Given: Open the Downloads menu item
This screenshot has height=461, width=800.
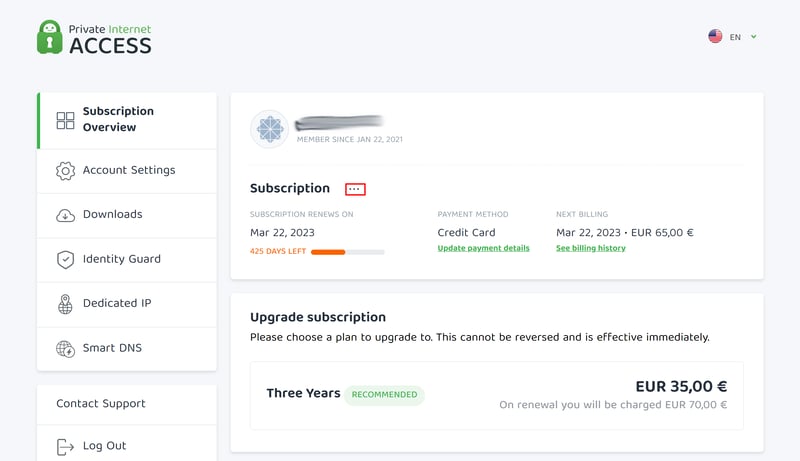Looking at the screenshot, I should [x=127, y=215].
